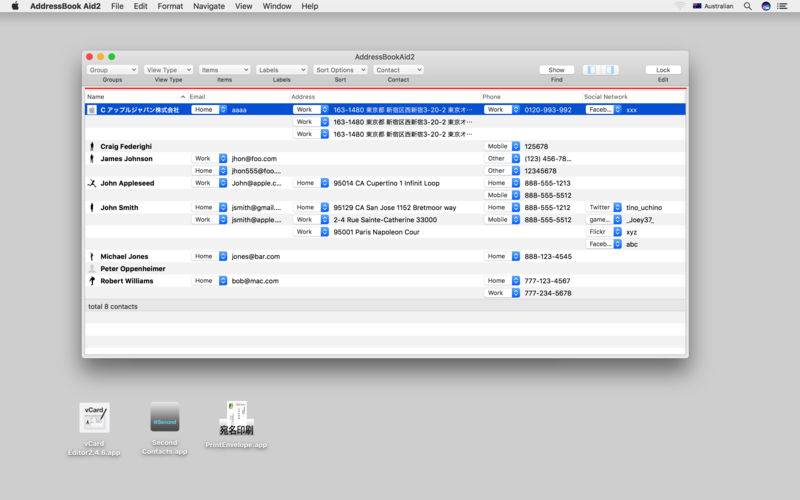Viewport: 800px width, 500px height.
Task: Open the Labels dropdown in the toolbar
Action: 282,70
